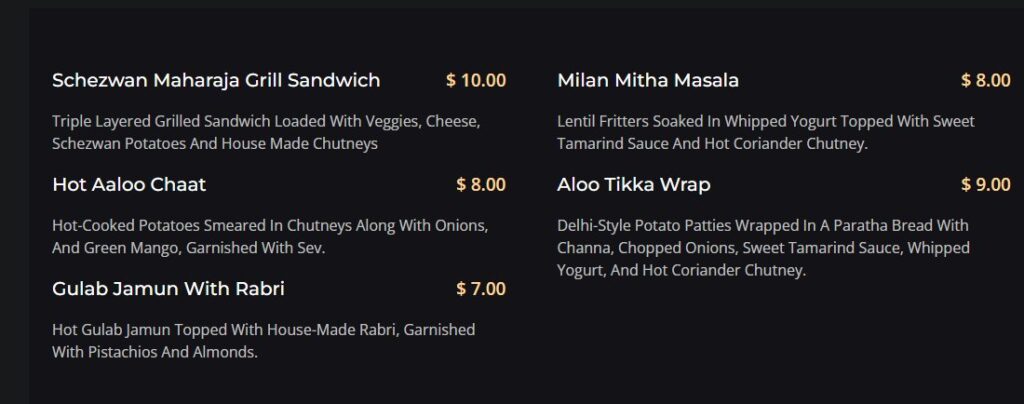Image resolution: width=1024 pixels, height=404 pixels.
Task: Click the Triple Layered Grilled Sandwich description
Action: point(266,132)
